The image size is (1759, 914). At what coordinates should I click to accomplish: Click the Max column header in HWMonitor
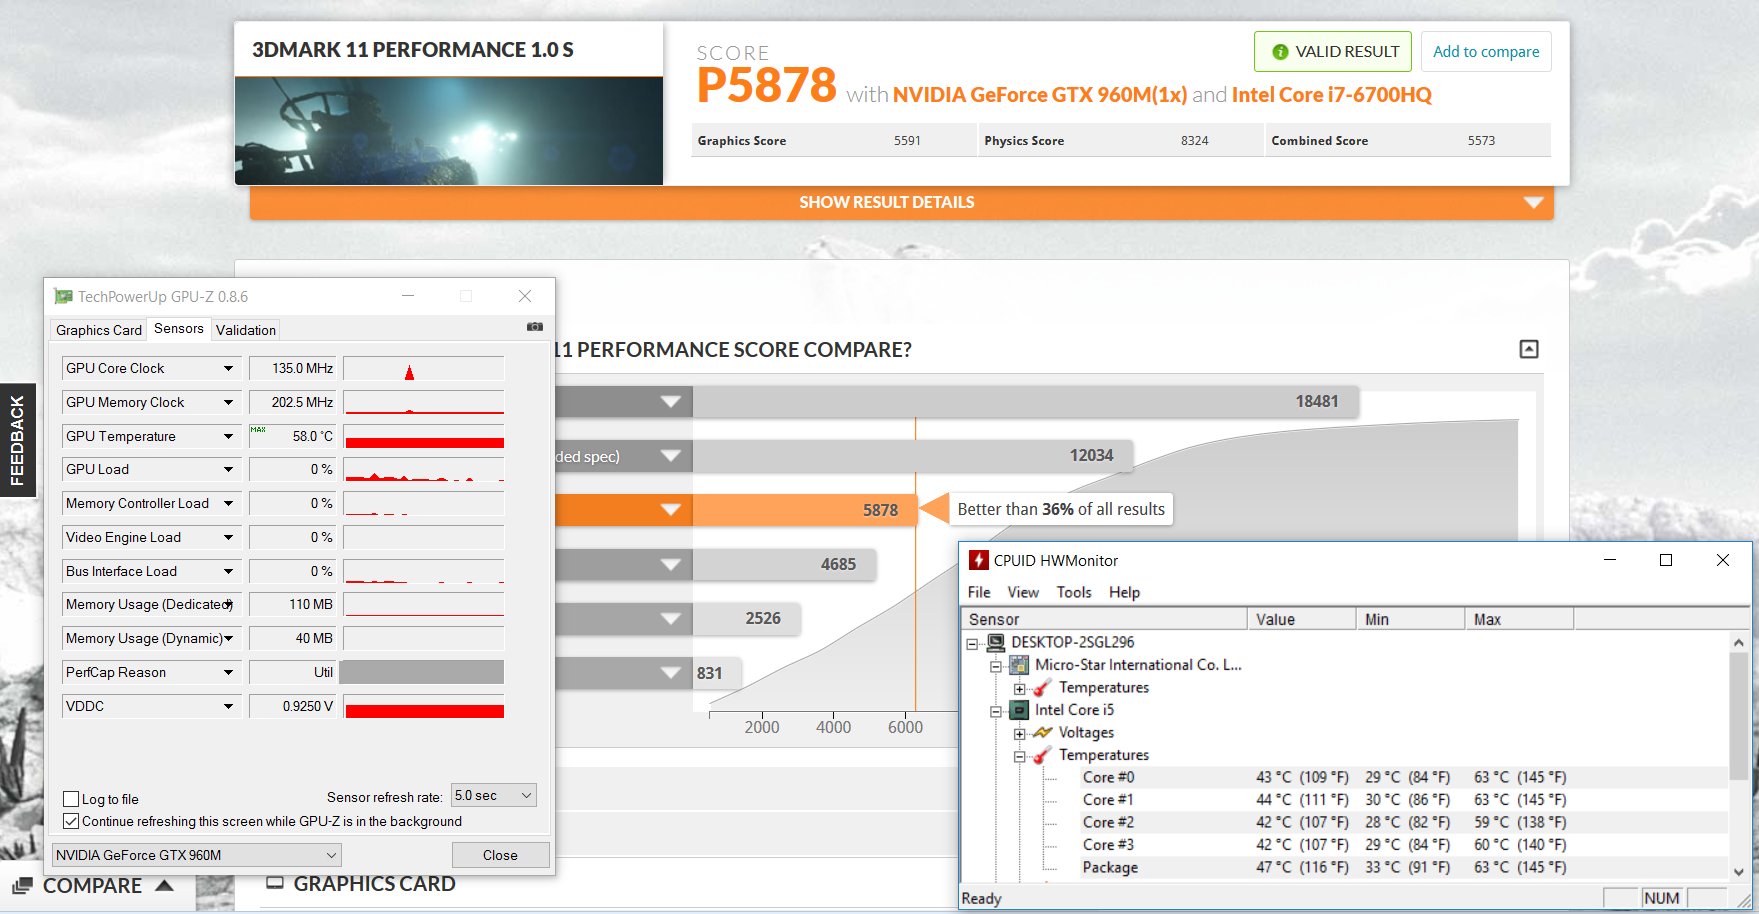point(1520,619)
